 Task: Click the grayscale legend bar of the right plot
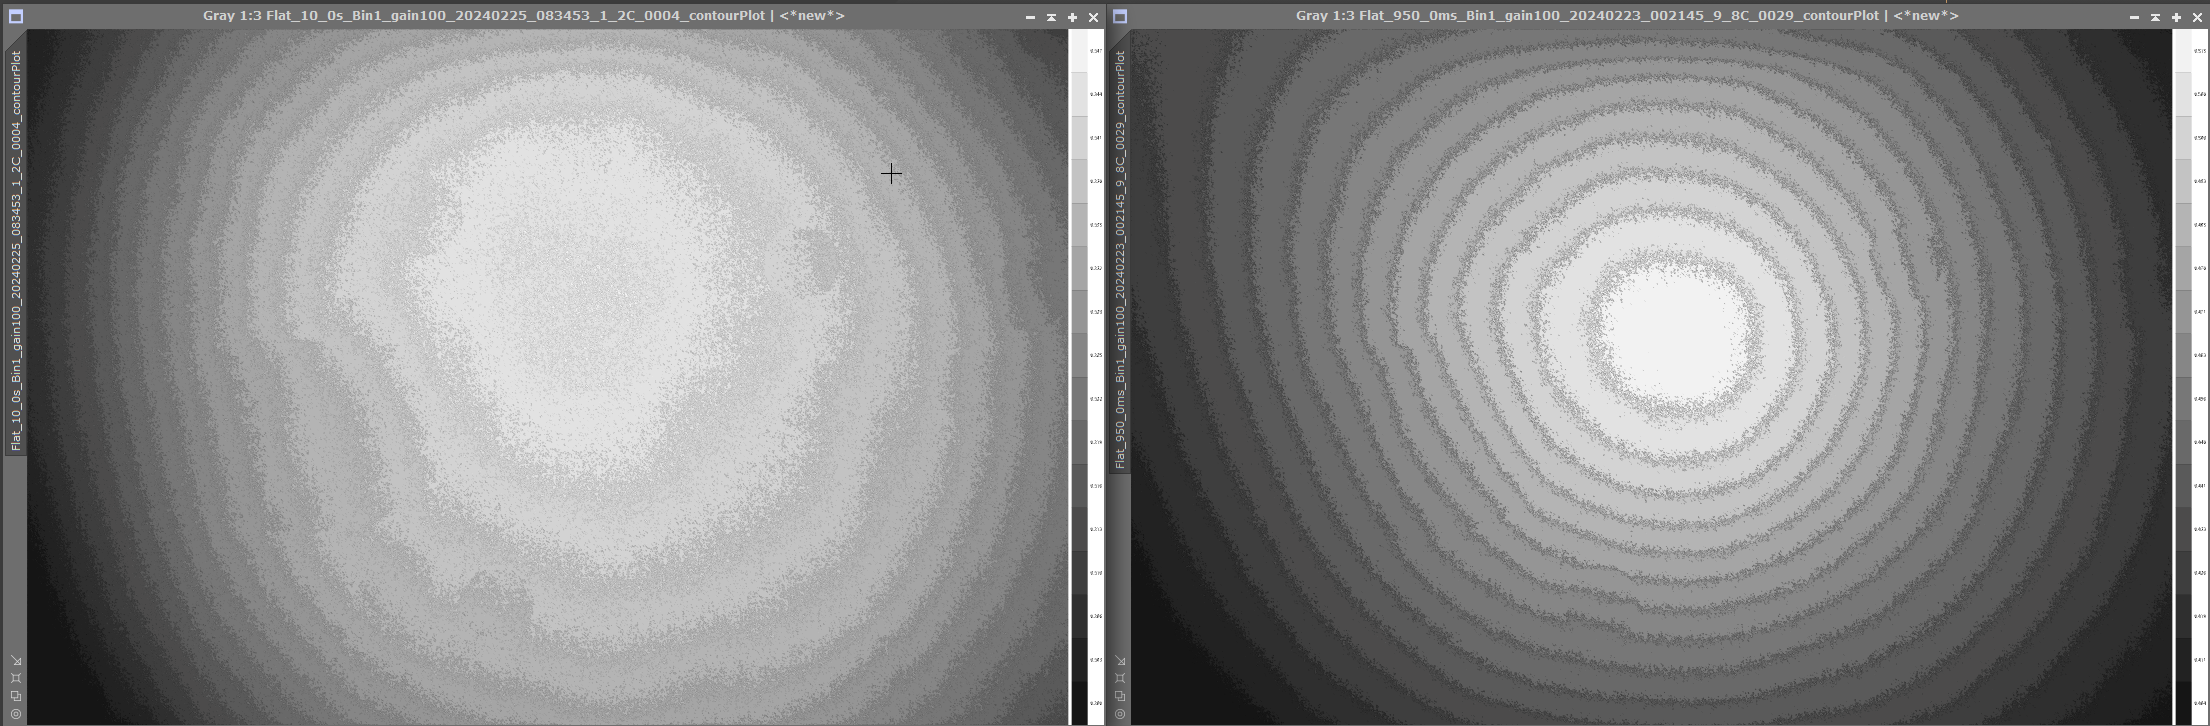pyautogui.click(x=2184, y=376)
